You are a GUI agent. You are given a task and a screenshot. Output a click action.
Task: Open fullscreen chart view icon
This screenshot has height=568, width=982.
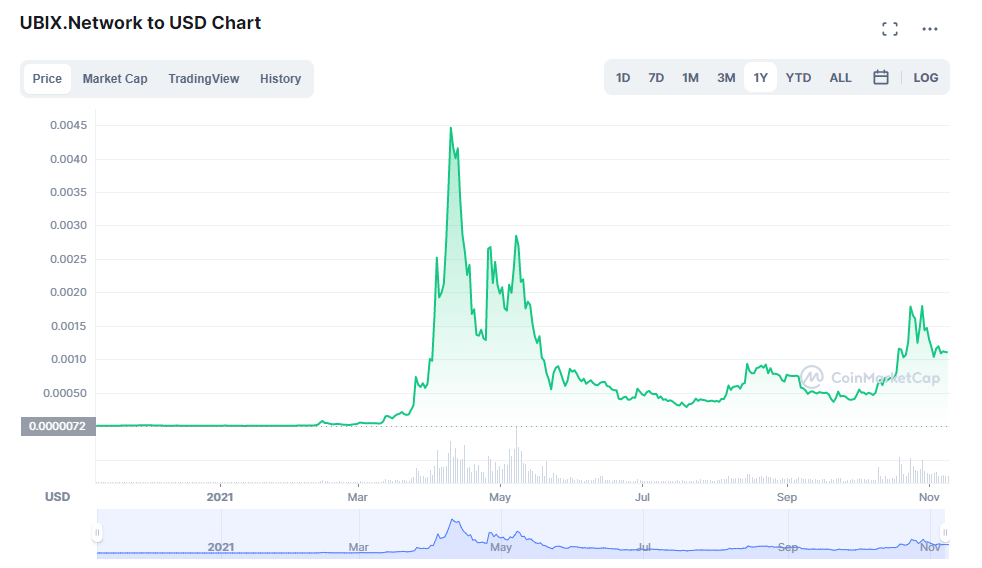click(890, 29)
